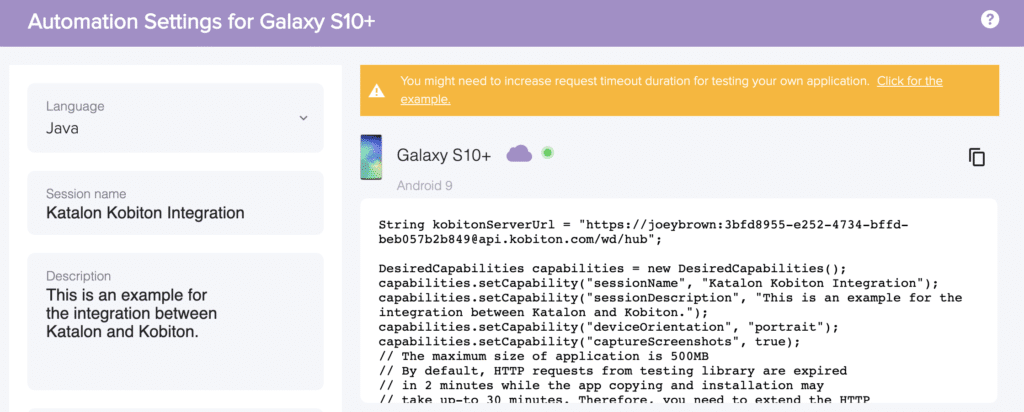This screenshot has width=1024, height=412.
Task: Click the green online status dot
Action: click(547, 153)
